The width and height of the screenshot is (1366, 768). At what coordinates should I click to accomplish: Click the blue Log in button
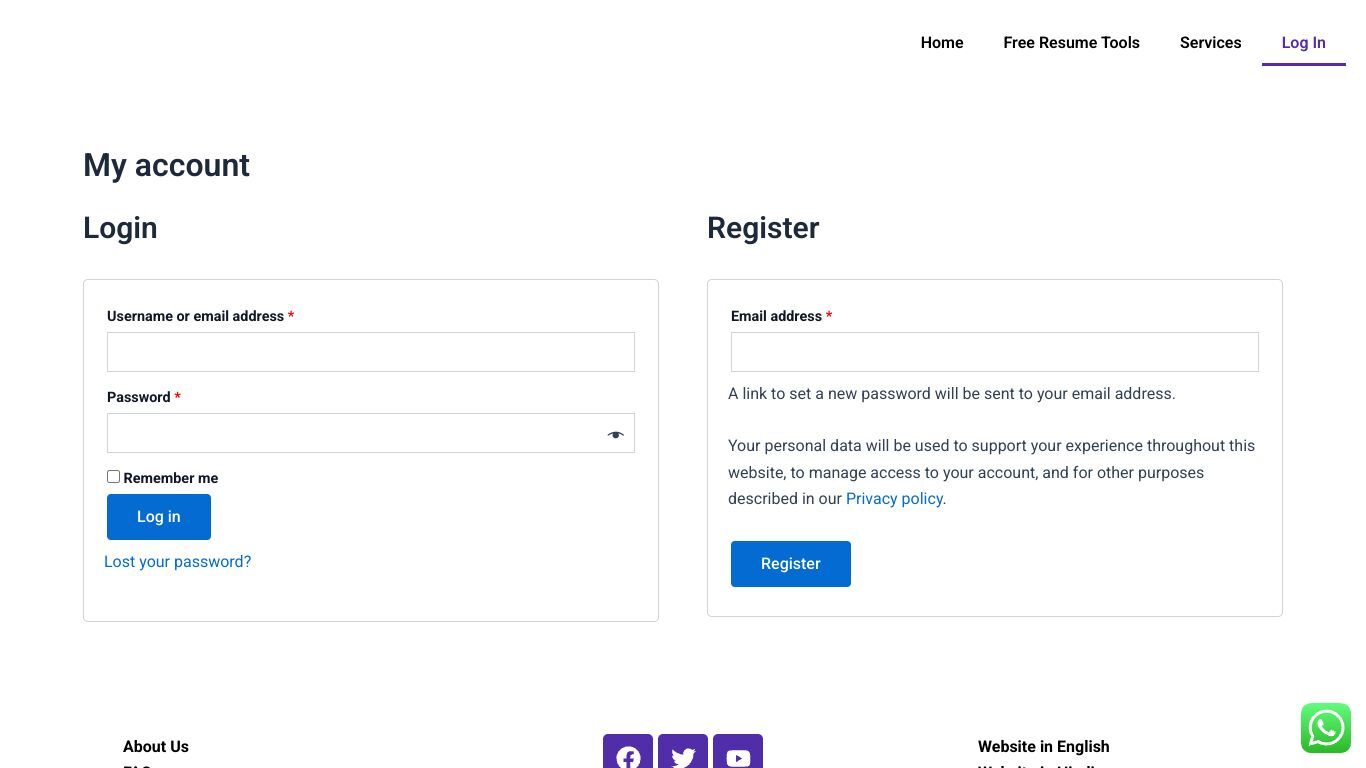[159, 517]
